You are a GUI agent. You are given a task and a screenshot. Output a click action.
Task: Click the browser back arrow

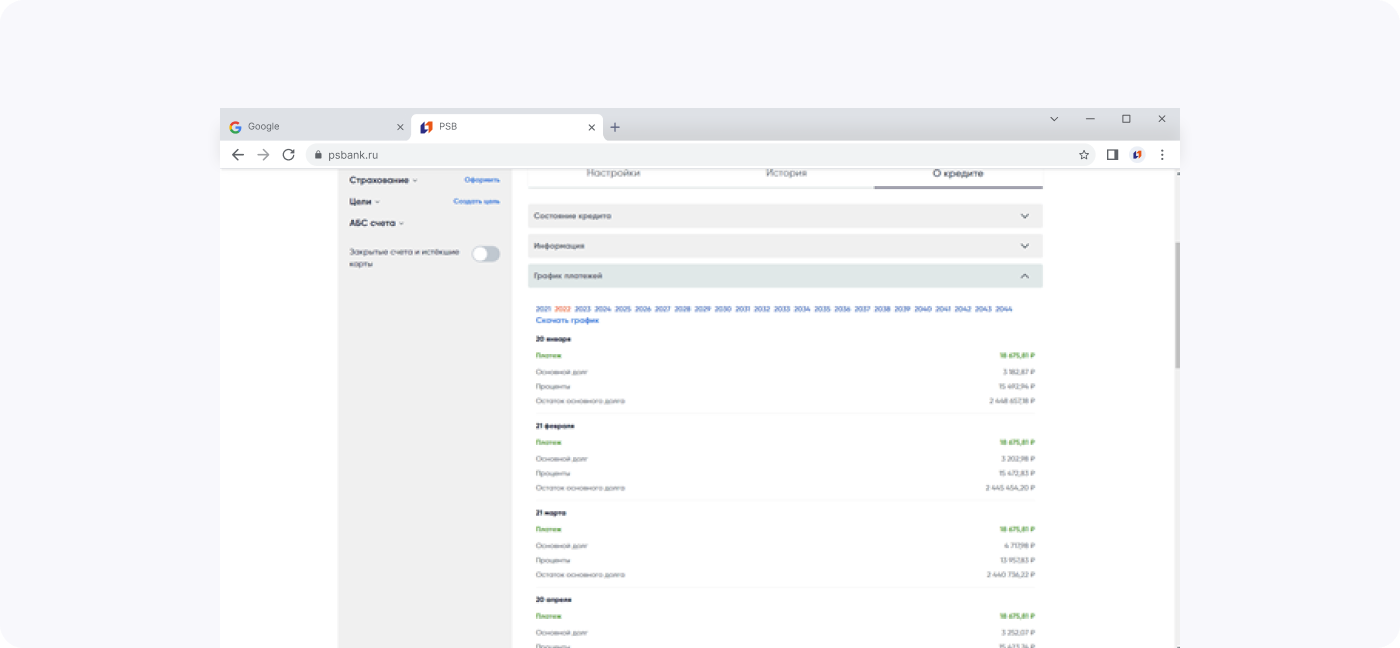pyautogui.click(x=237, y=155)
